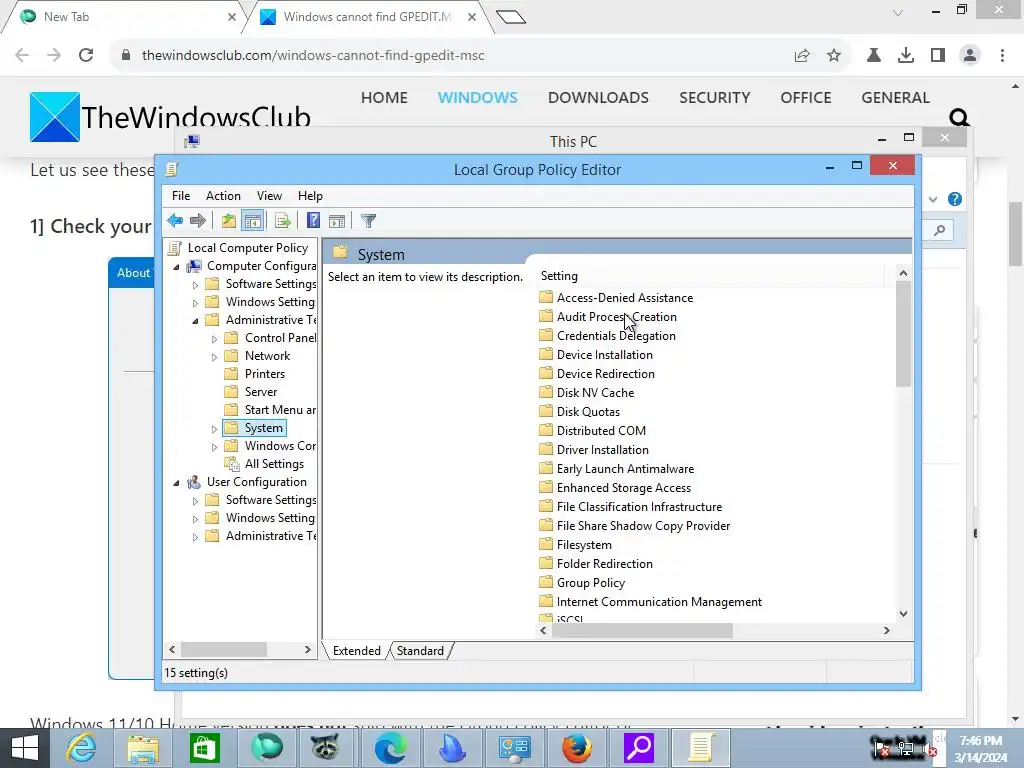Click the website search magnifier icon
The image size is (1024, 768).
(x=959, y=118)
